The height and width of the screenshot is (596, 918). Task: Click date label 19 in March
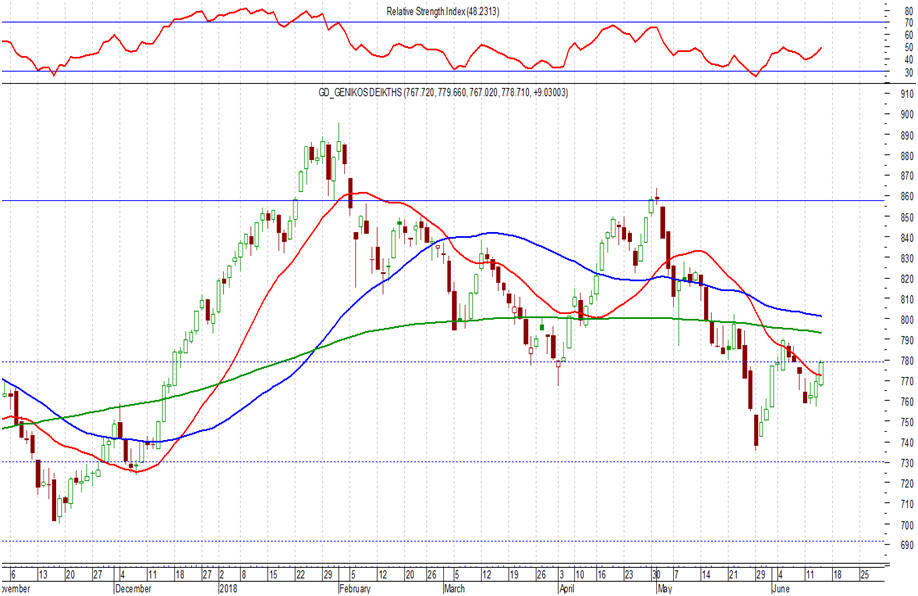tap(513, 575)
